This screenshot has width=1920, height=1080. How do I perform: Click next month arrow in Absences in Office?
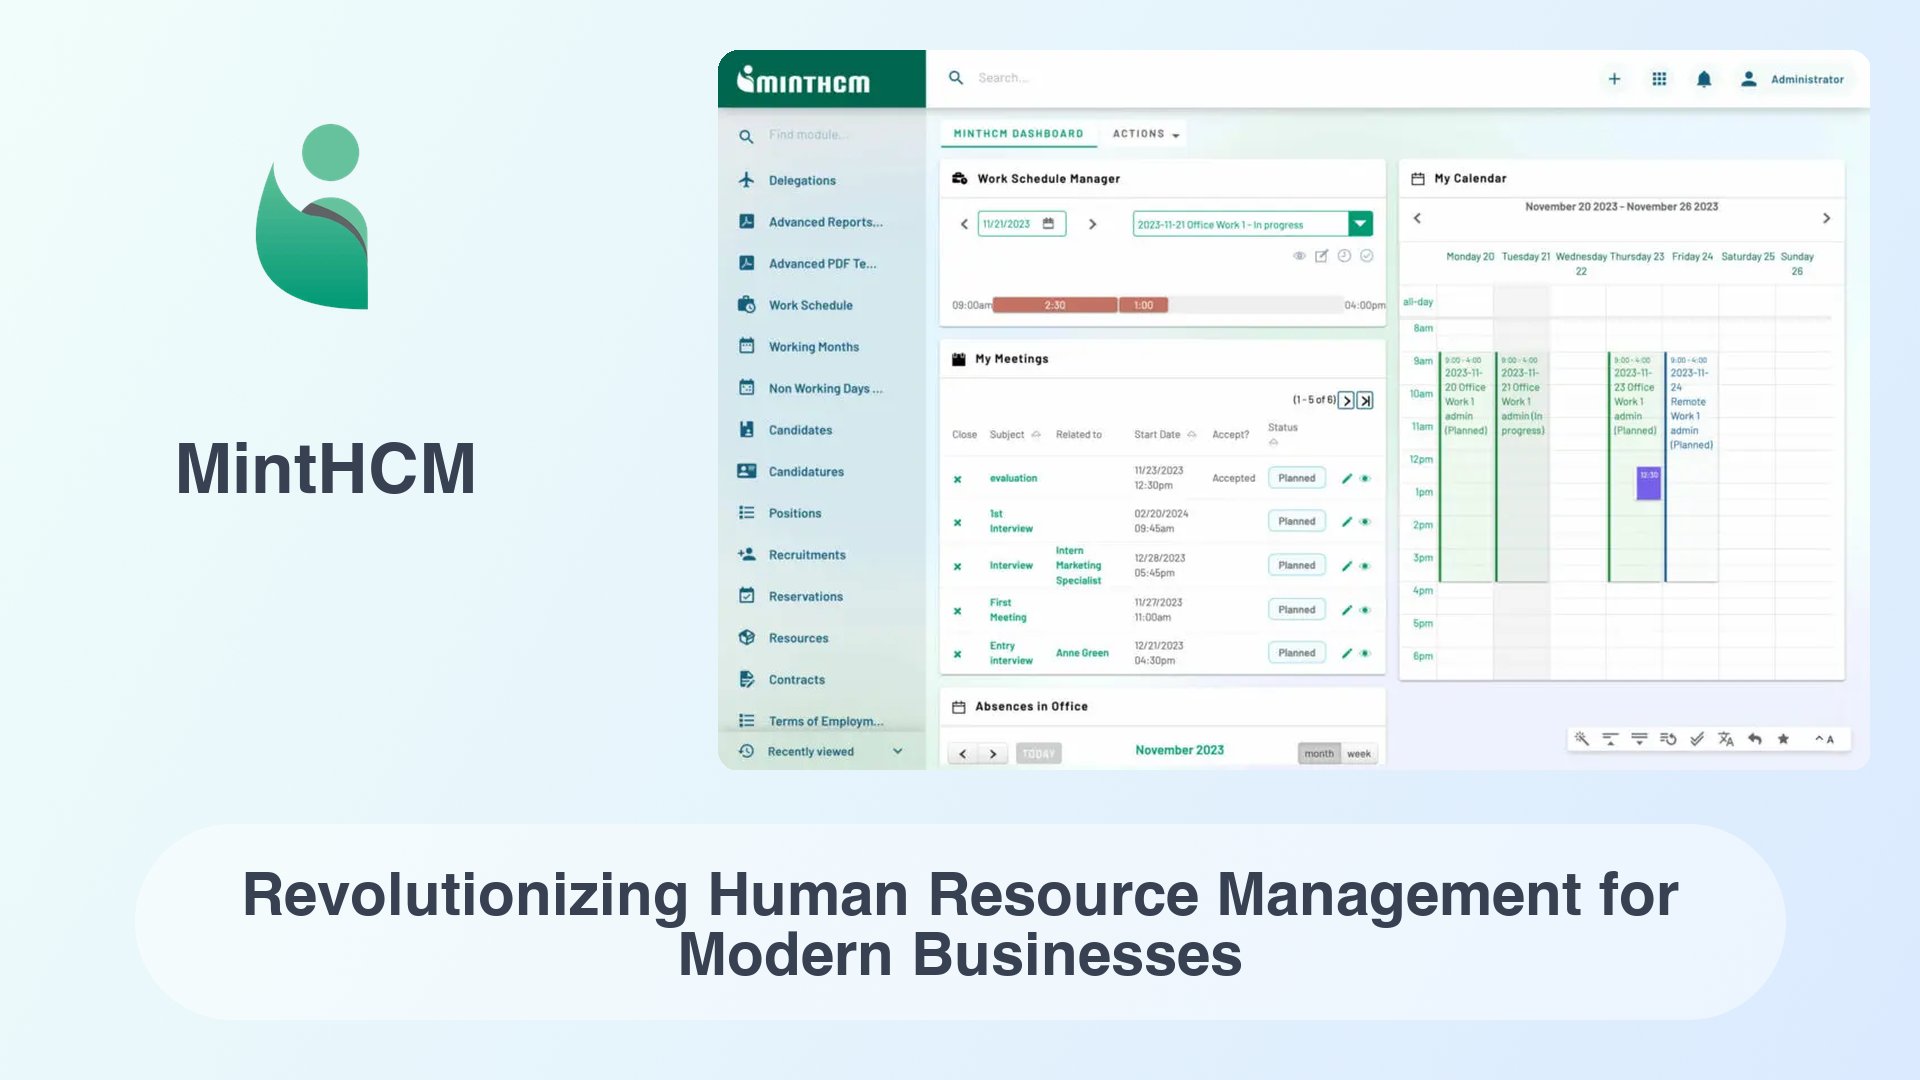[x=992, y=754]
